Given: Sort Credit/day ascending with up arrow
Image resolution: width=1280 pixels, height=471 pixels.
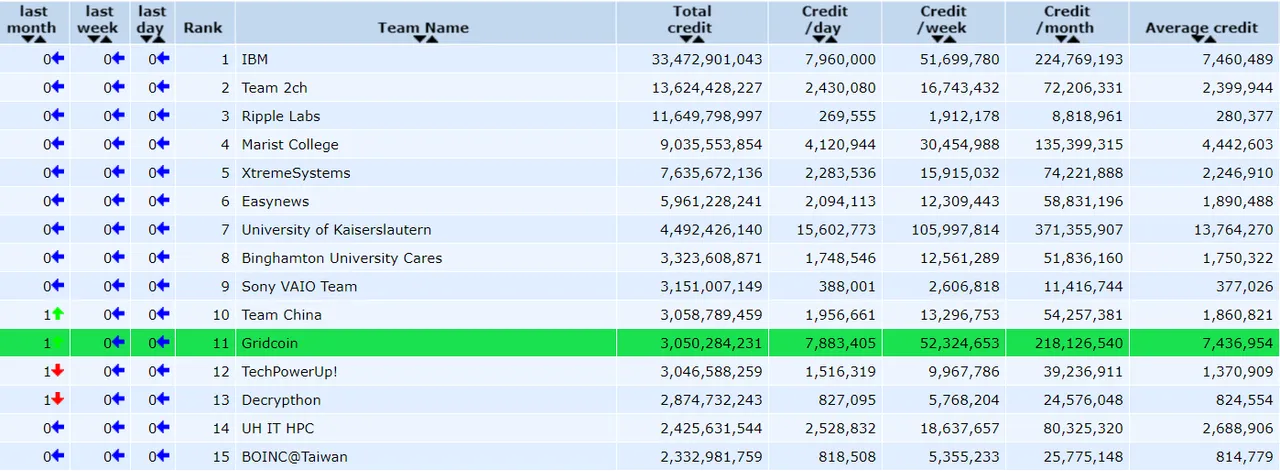Looking at the screenshot, I should click(x=831, y=39).
